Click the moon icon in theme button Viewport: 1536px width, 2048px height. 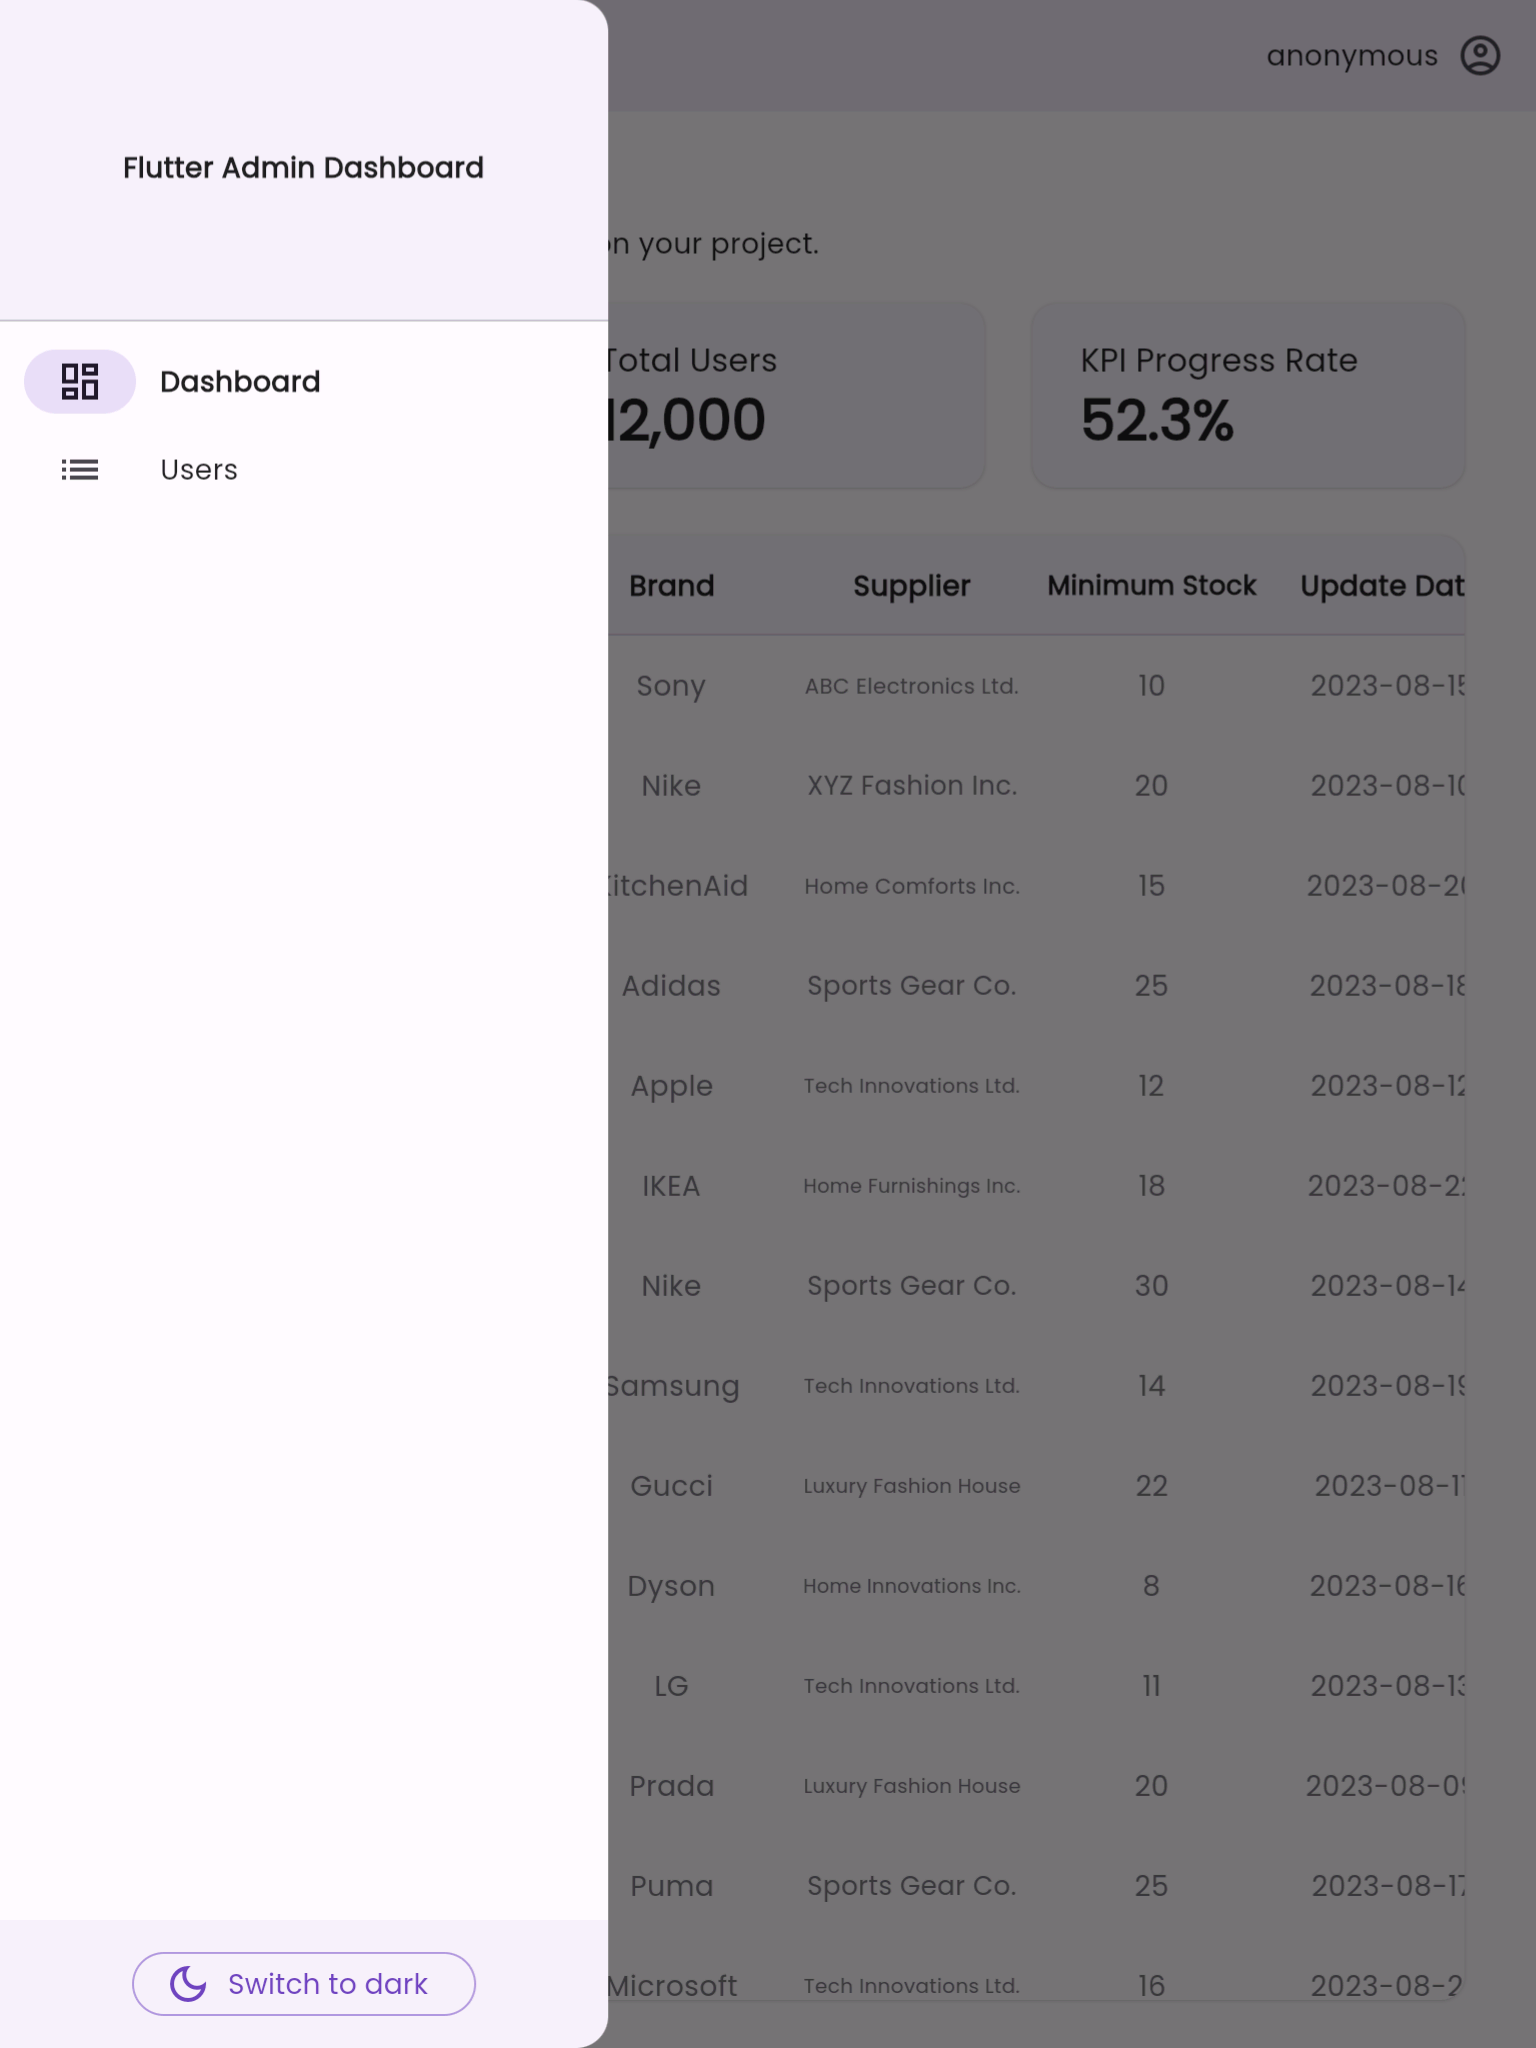(x=188, y=1984)
